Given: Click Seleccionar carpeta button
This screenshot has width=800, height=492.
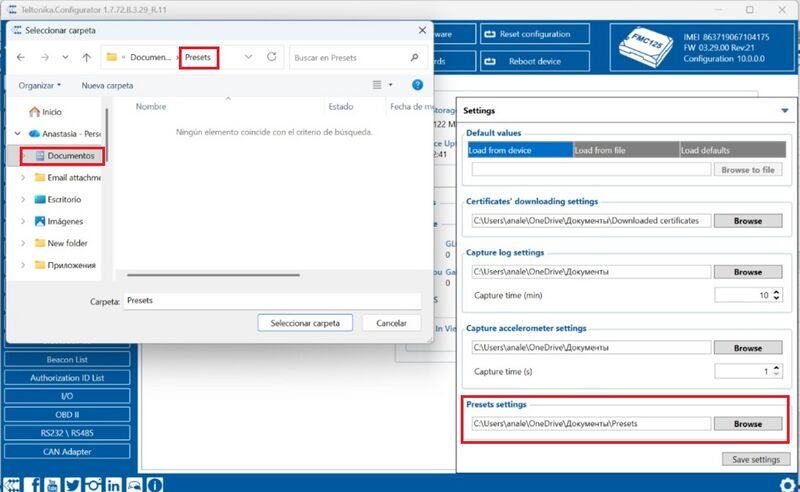Looking at the screenshot, I should (305, 323).
